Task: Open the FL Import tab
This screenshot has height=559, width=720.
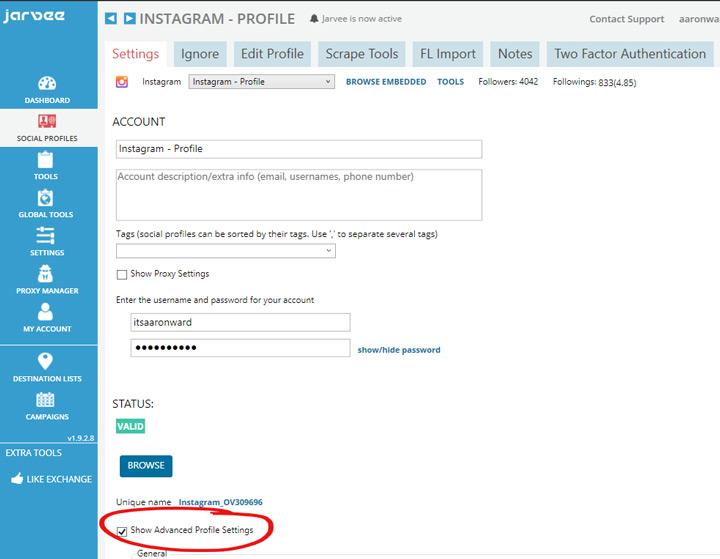Action: coord(448,54)
